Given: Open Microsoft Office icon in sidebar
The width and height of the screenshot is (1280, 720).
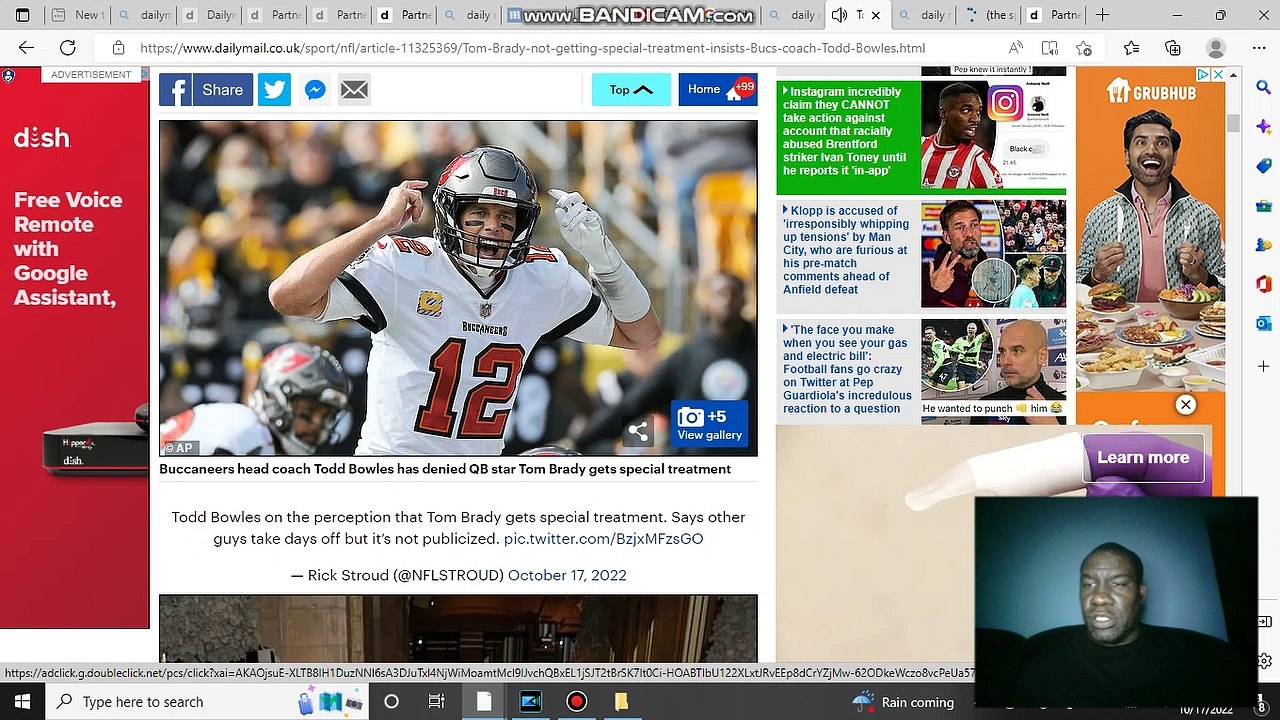Looking at the screenshot, I should (1263, 284).
